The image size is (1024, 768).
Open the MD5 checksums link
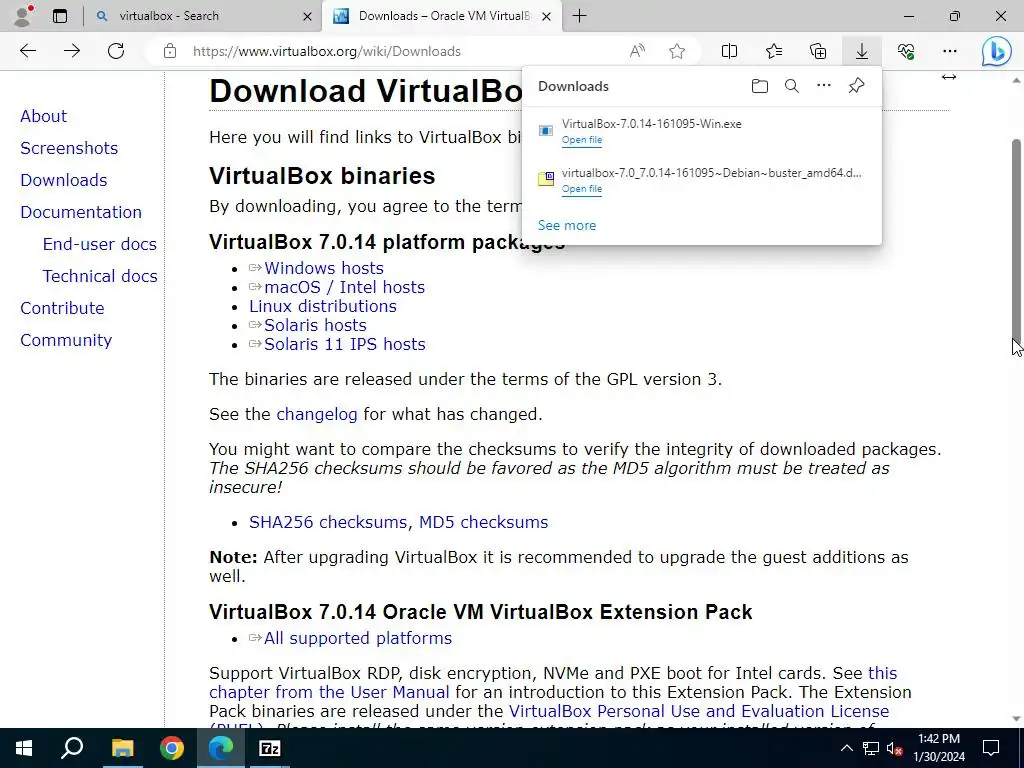(x=484, y=522)
